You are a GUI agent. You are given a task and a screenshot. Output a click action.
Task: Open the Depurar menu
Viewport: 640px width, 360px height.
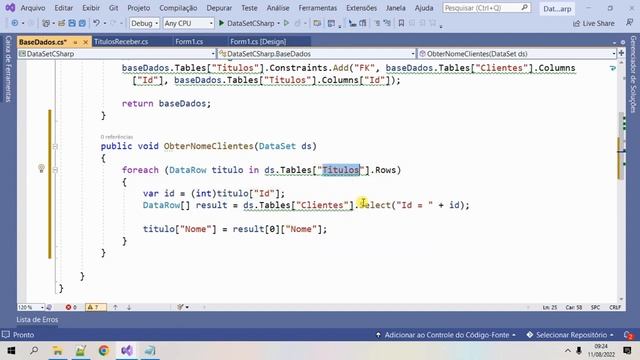[x=219, y=8]
